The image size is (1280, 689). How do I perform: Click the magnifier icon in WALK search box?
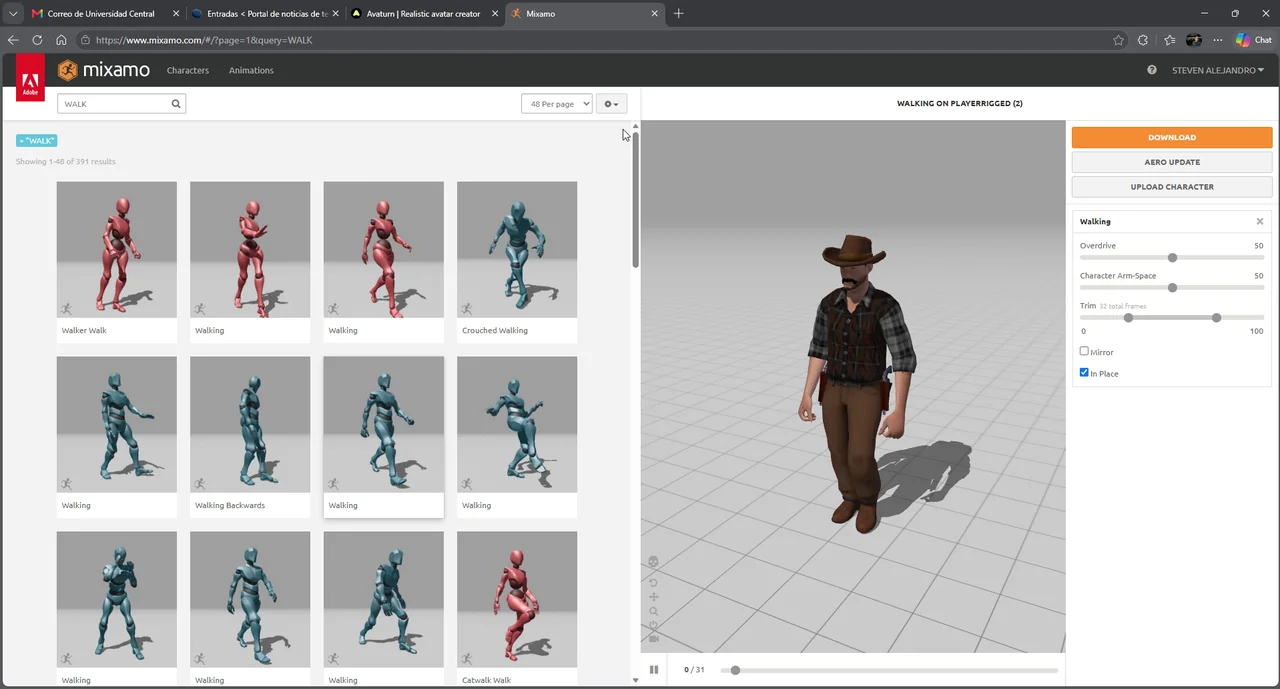[x=176, y=104]
